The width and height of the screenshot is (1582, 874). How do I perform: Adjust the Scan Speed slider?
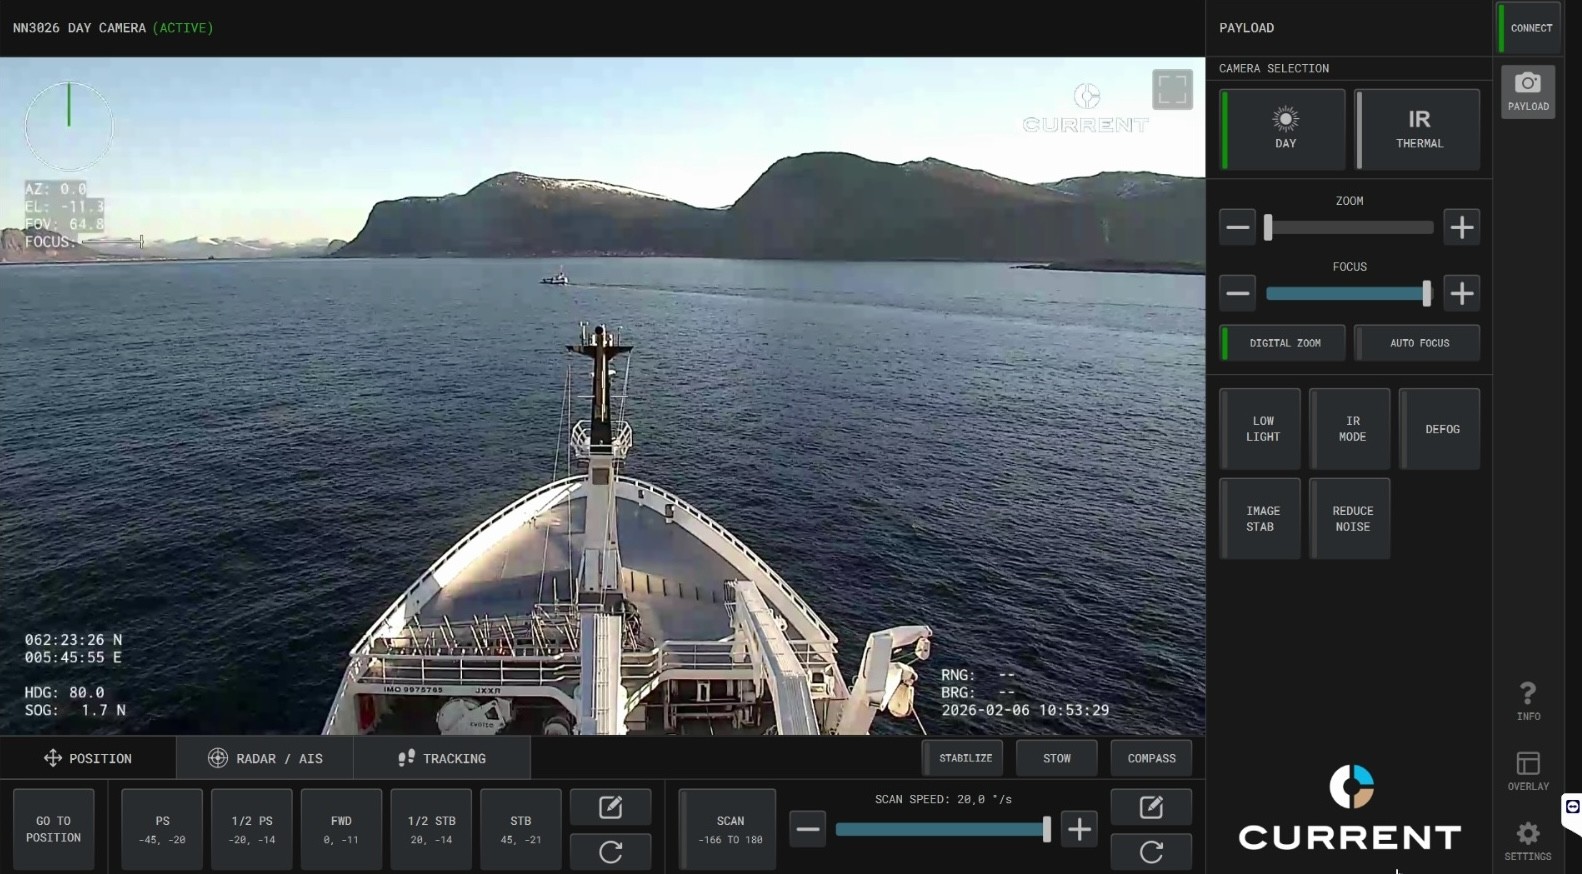click(943, 829)
